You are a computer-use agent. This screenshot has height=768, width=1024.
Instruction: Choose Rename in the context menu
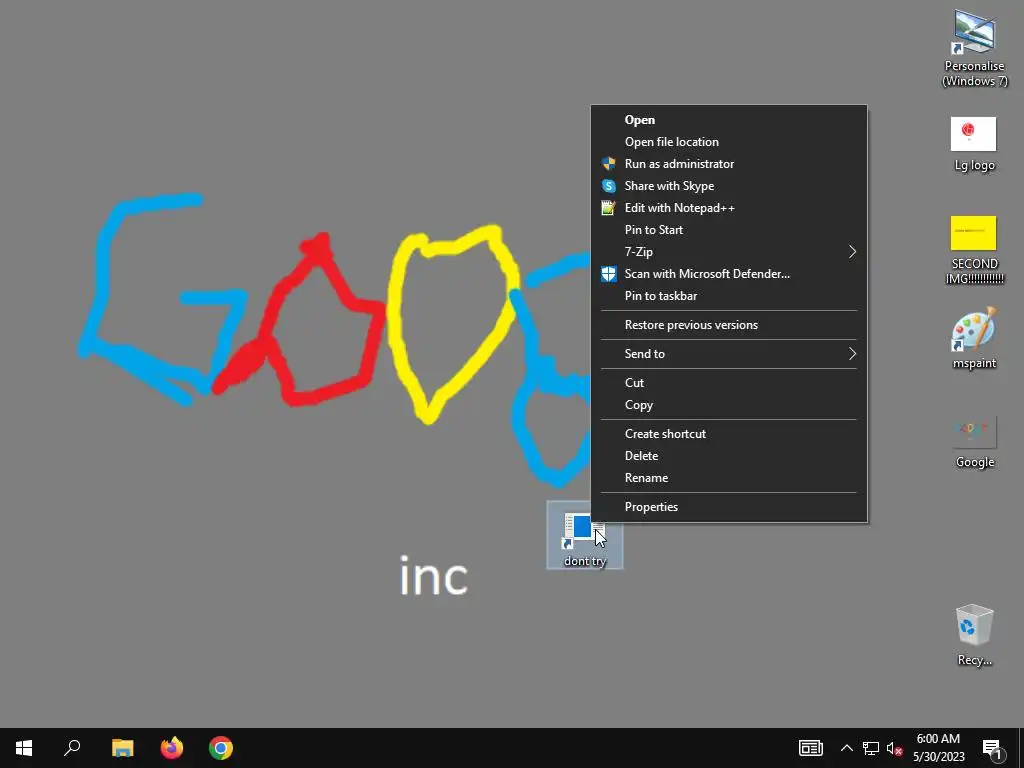729,478
